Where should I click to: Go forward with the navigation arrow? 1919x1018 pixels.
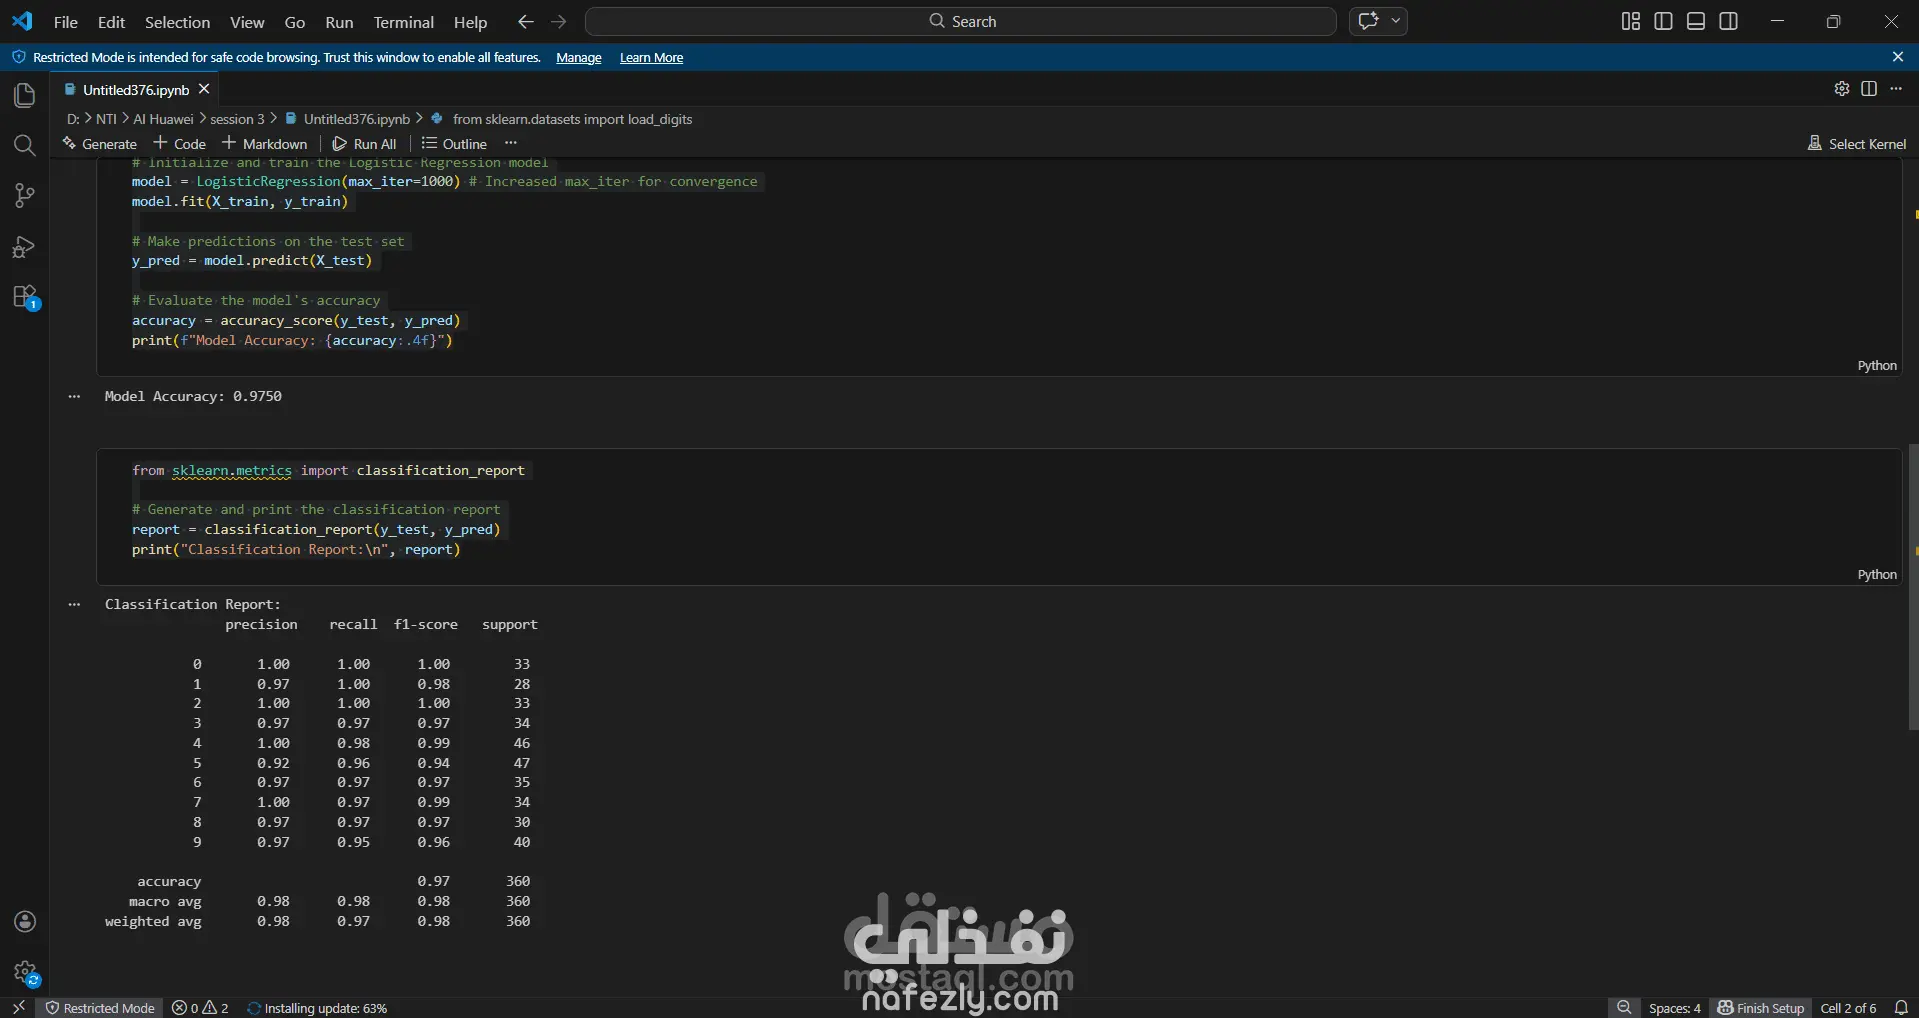pyautogui.click(x=559, y=21)
